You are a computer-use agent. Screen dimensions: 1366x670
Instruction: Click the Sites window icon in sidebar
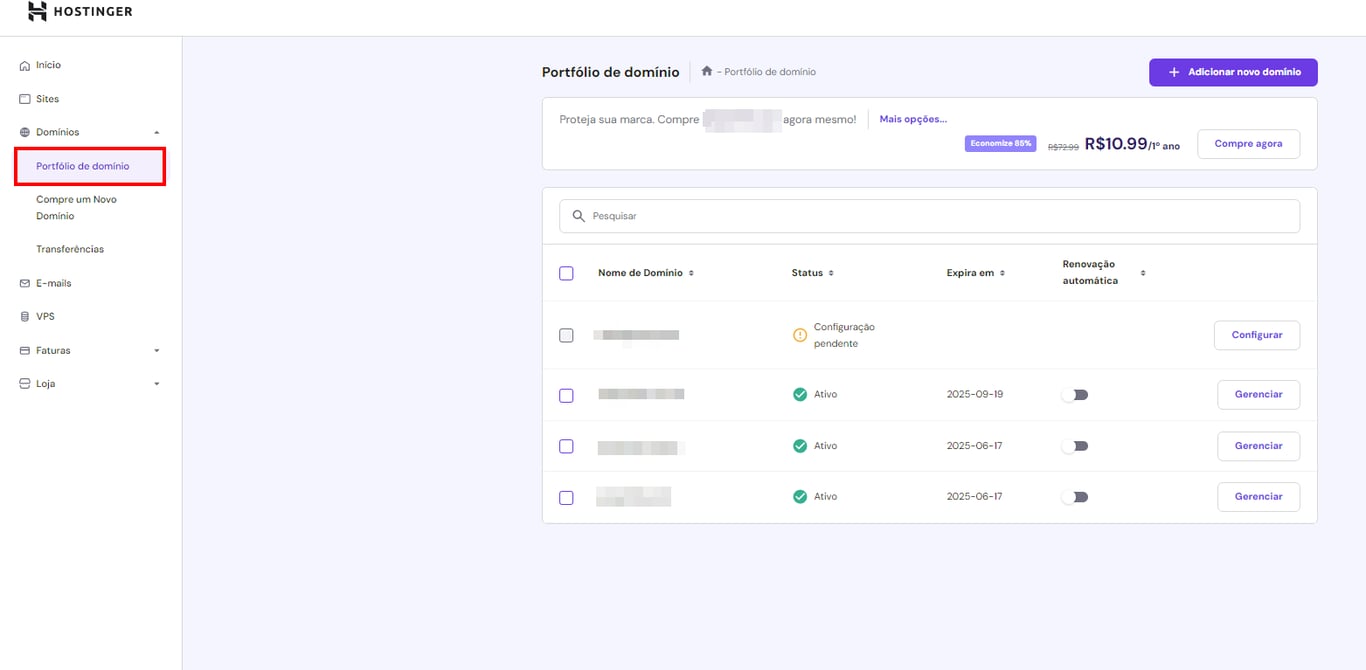(25, 99)
